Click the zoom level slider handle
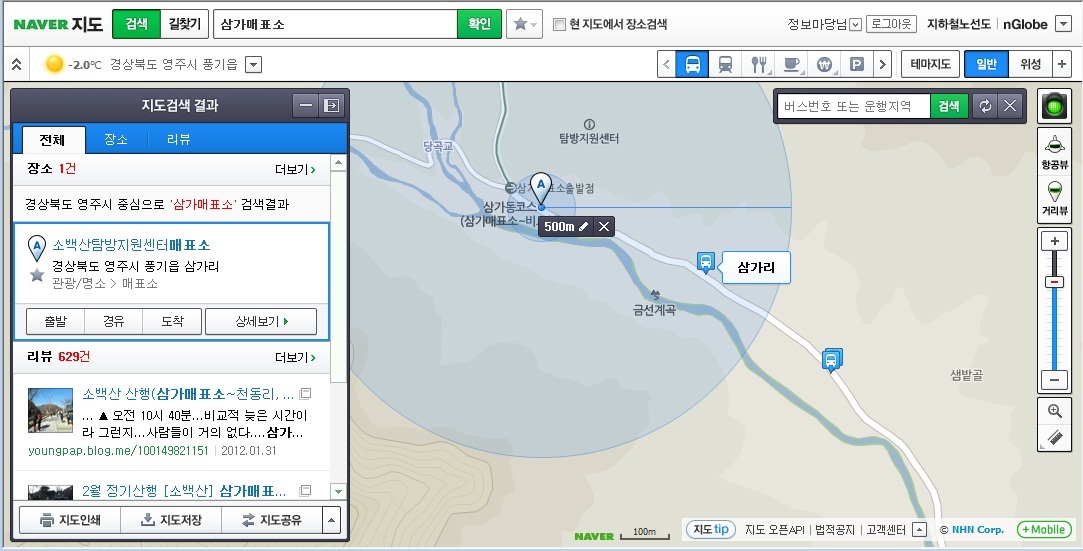The image size is (1083, 551). coord(1054,282)
